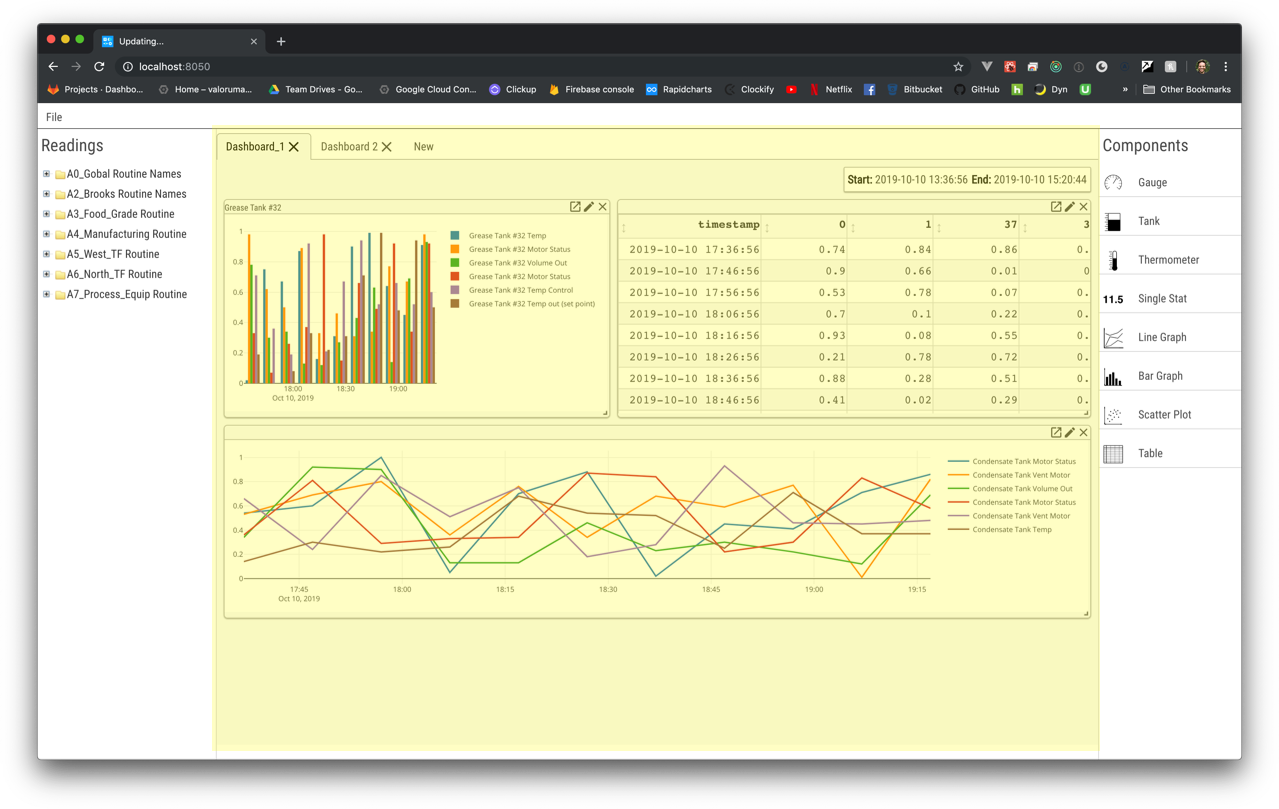Hide Grease Tank #32 Volume Out series
Image resolution: width=1279 pixels, height=809 pixels.
(517, 263)
